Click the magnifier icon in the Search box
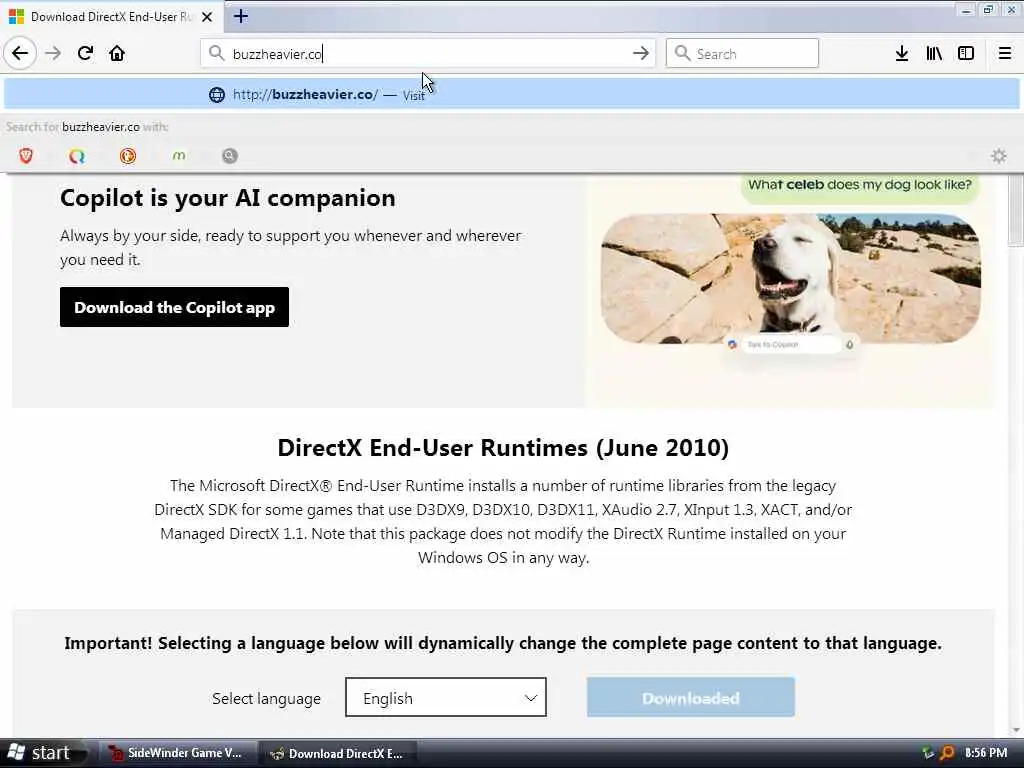Image resolution: width=1024 pixels, height=768 pixels. (682, 53)
